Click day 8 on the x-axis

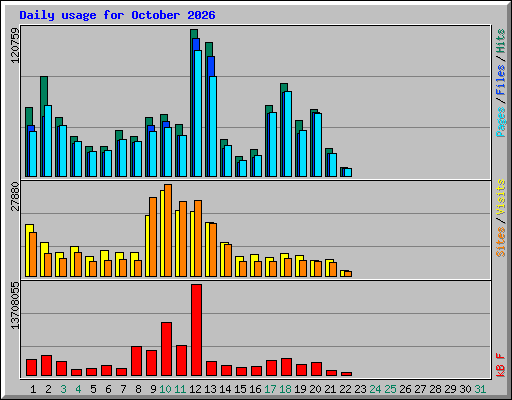click(138, 389)
